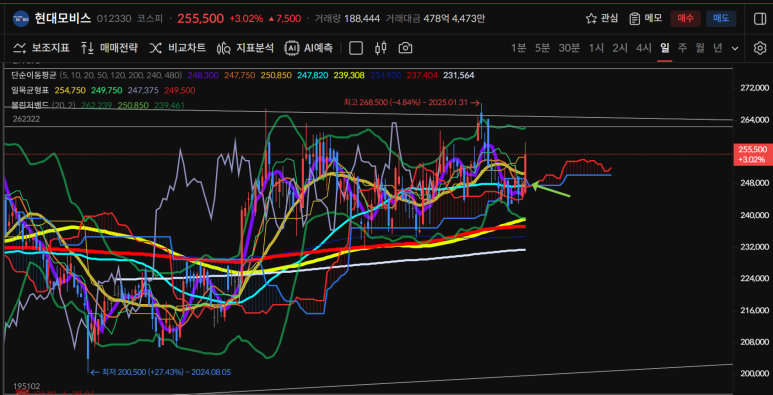Screen dimensions: 773x395
Task: Click the 매도 sell button
Action: tap(721, 18)
